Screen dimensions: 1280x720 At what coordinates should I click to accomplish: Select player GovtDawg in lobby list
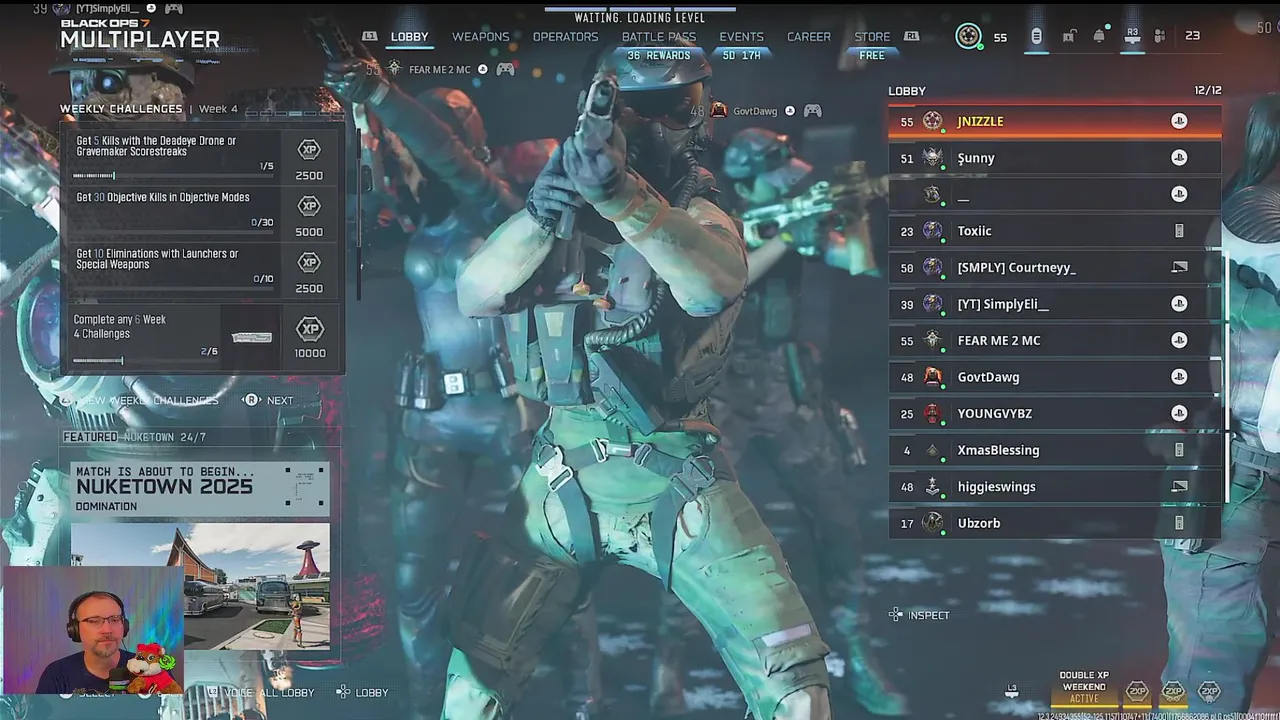(x=1055, y=377)
